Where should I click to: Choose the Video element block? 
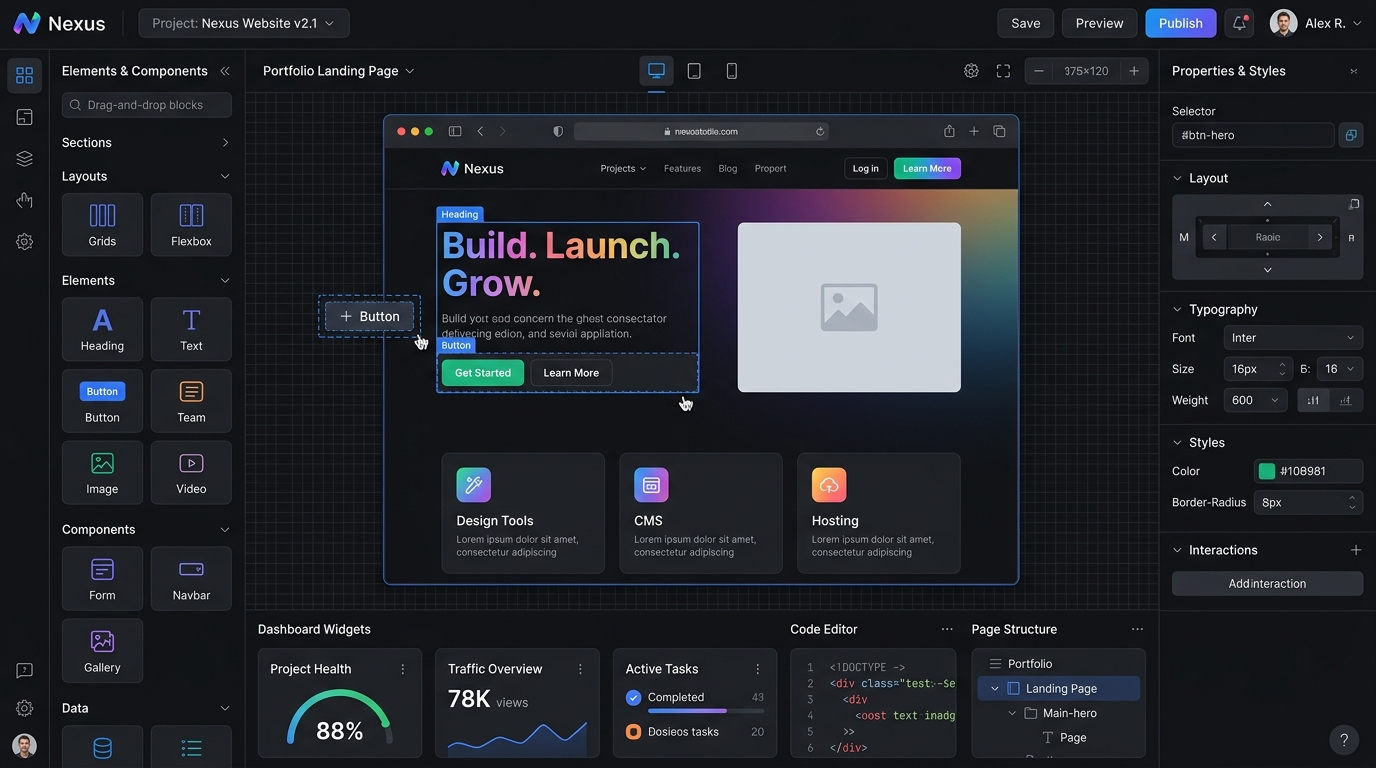tap(191, 473)
